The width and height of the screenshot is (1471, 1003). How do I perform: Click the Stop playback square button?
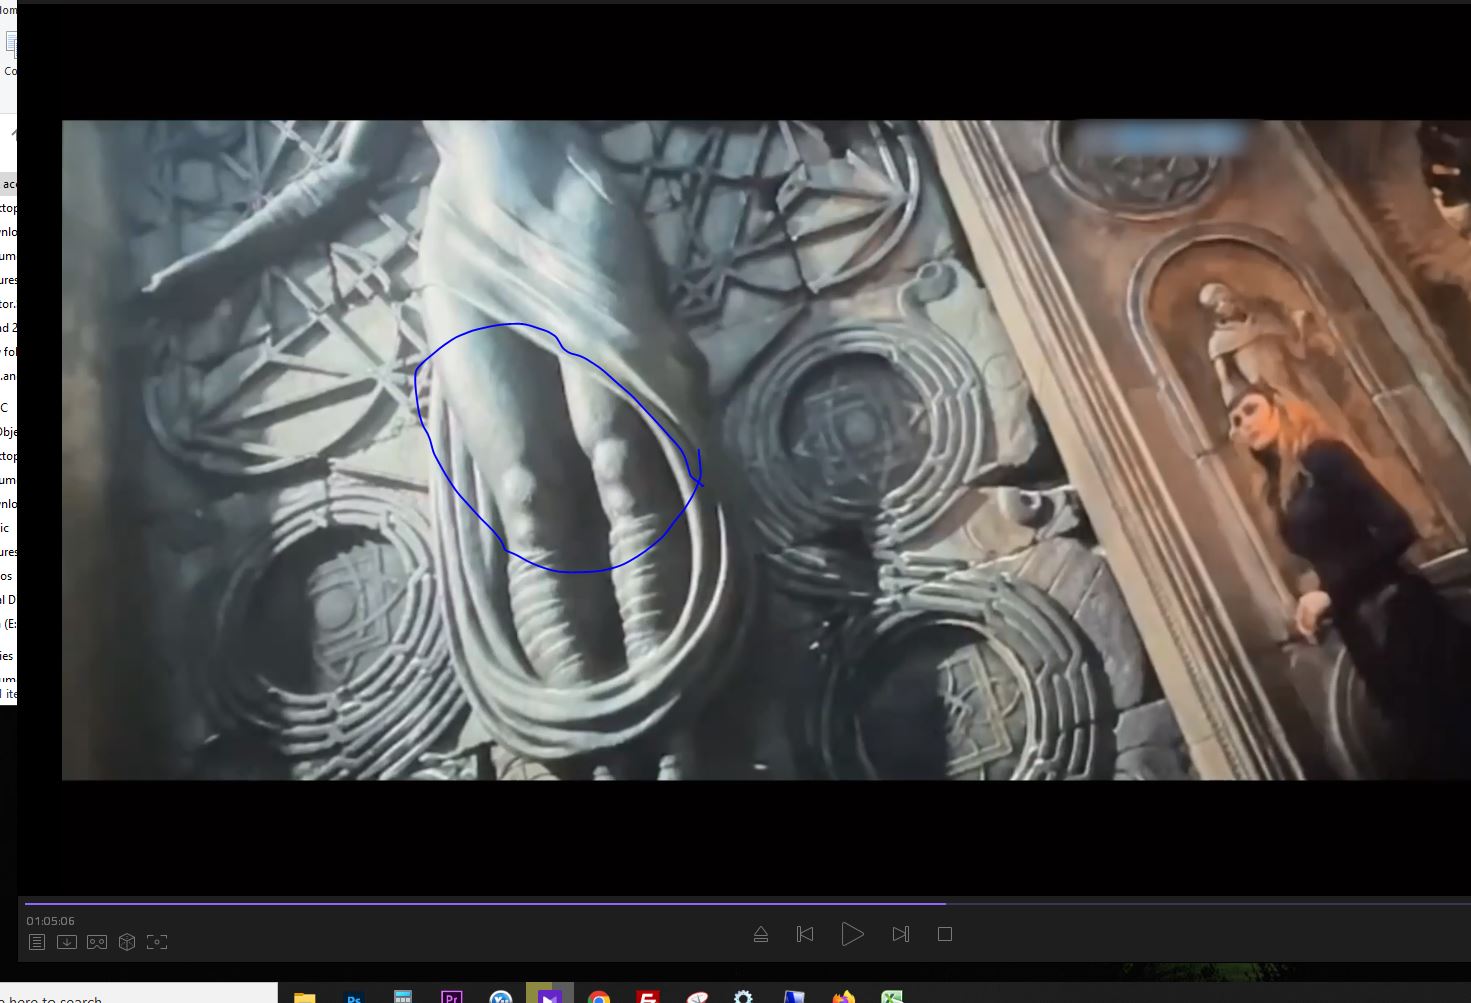click(x=944, y=934)
